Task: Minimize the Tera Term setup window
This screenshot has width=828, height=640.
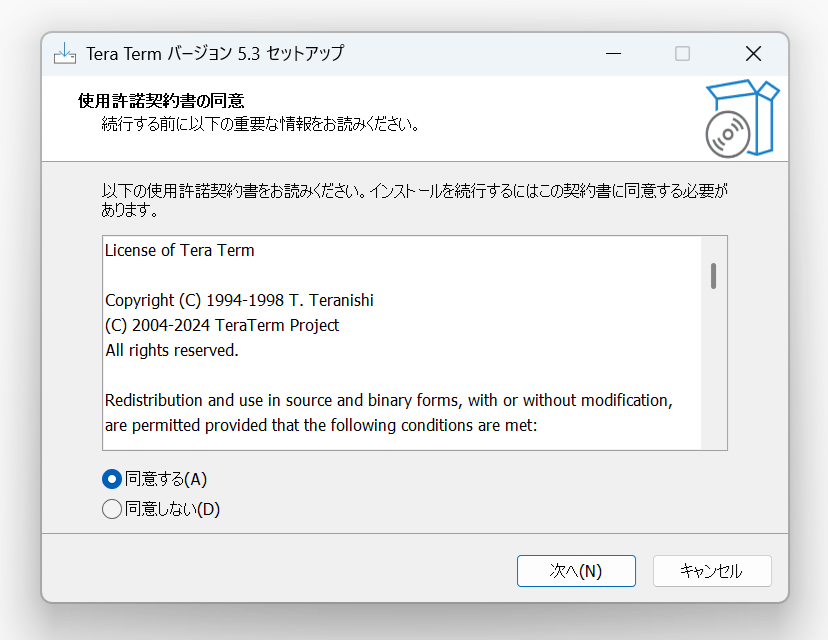Action: coord(613,54)
